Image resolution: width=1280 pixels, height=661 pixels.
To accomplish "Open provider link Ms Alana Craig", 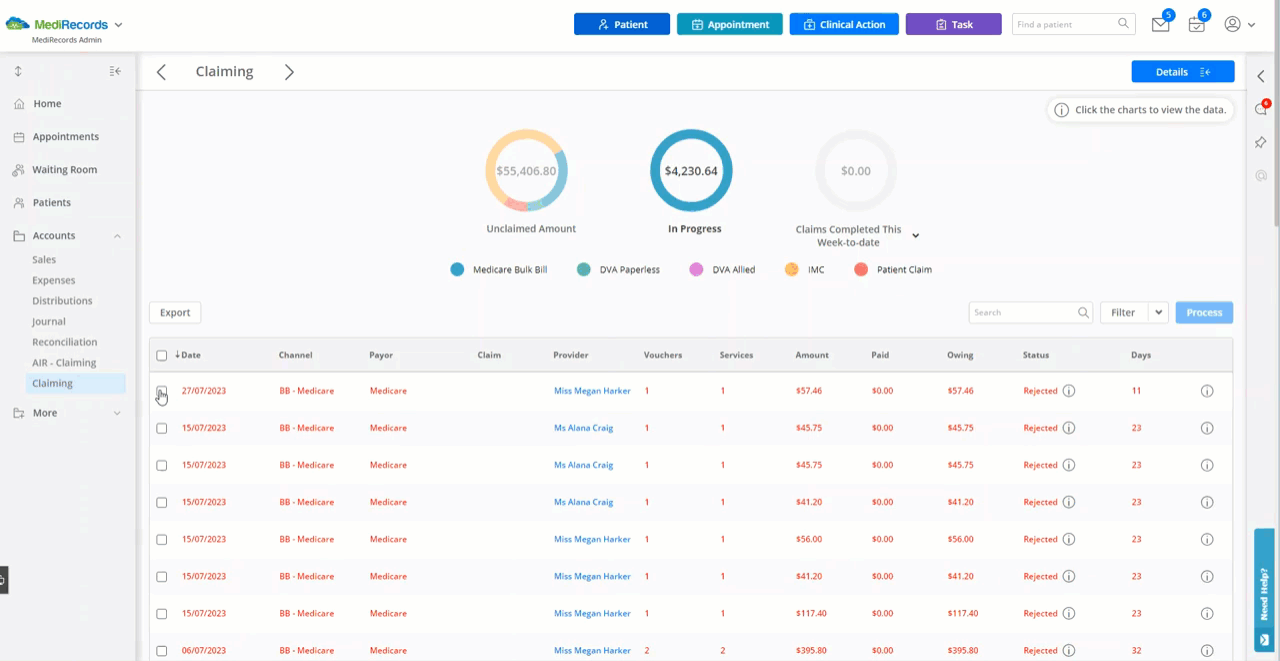I will pyautogui.click(x=583, y=428).
